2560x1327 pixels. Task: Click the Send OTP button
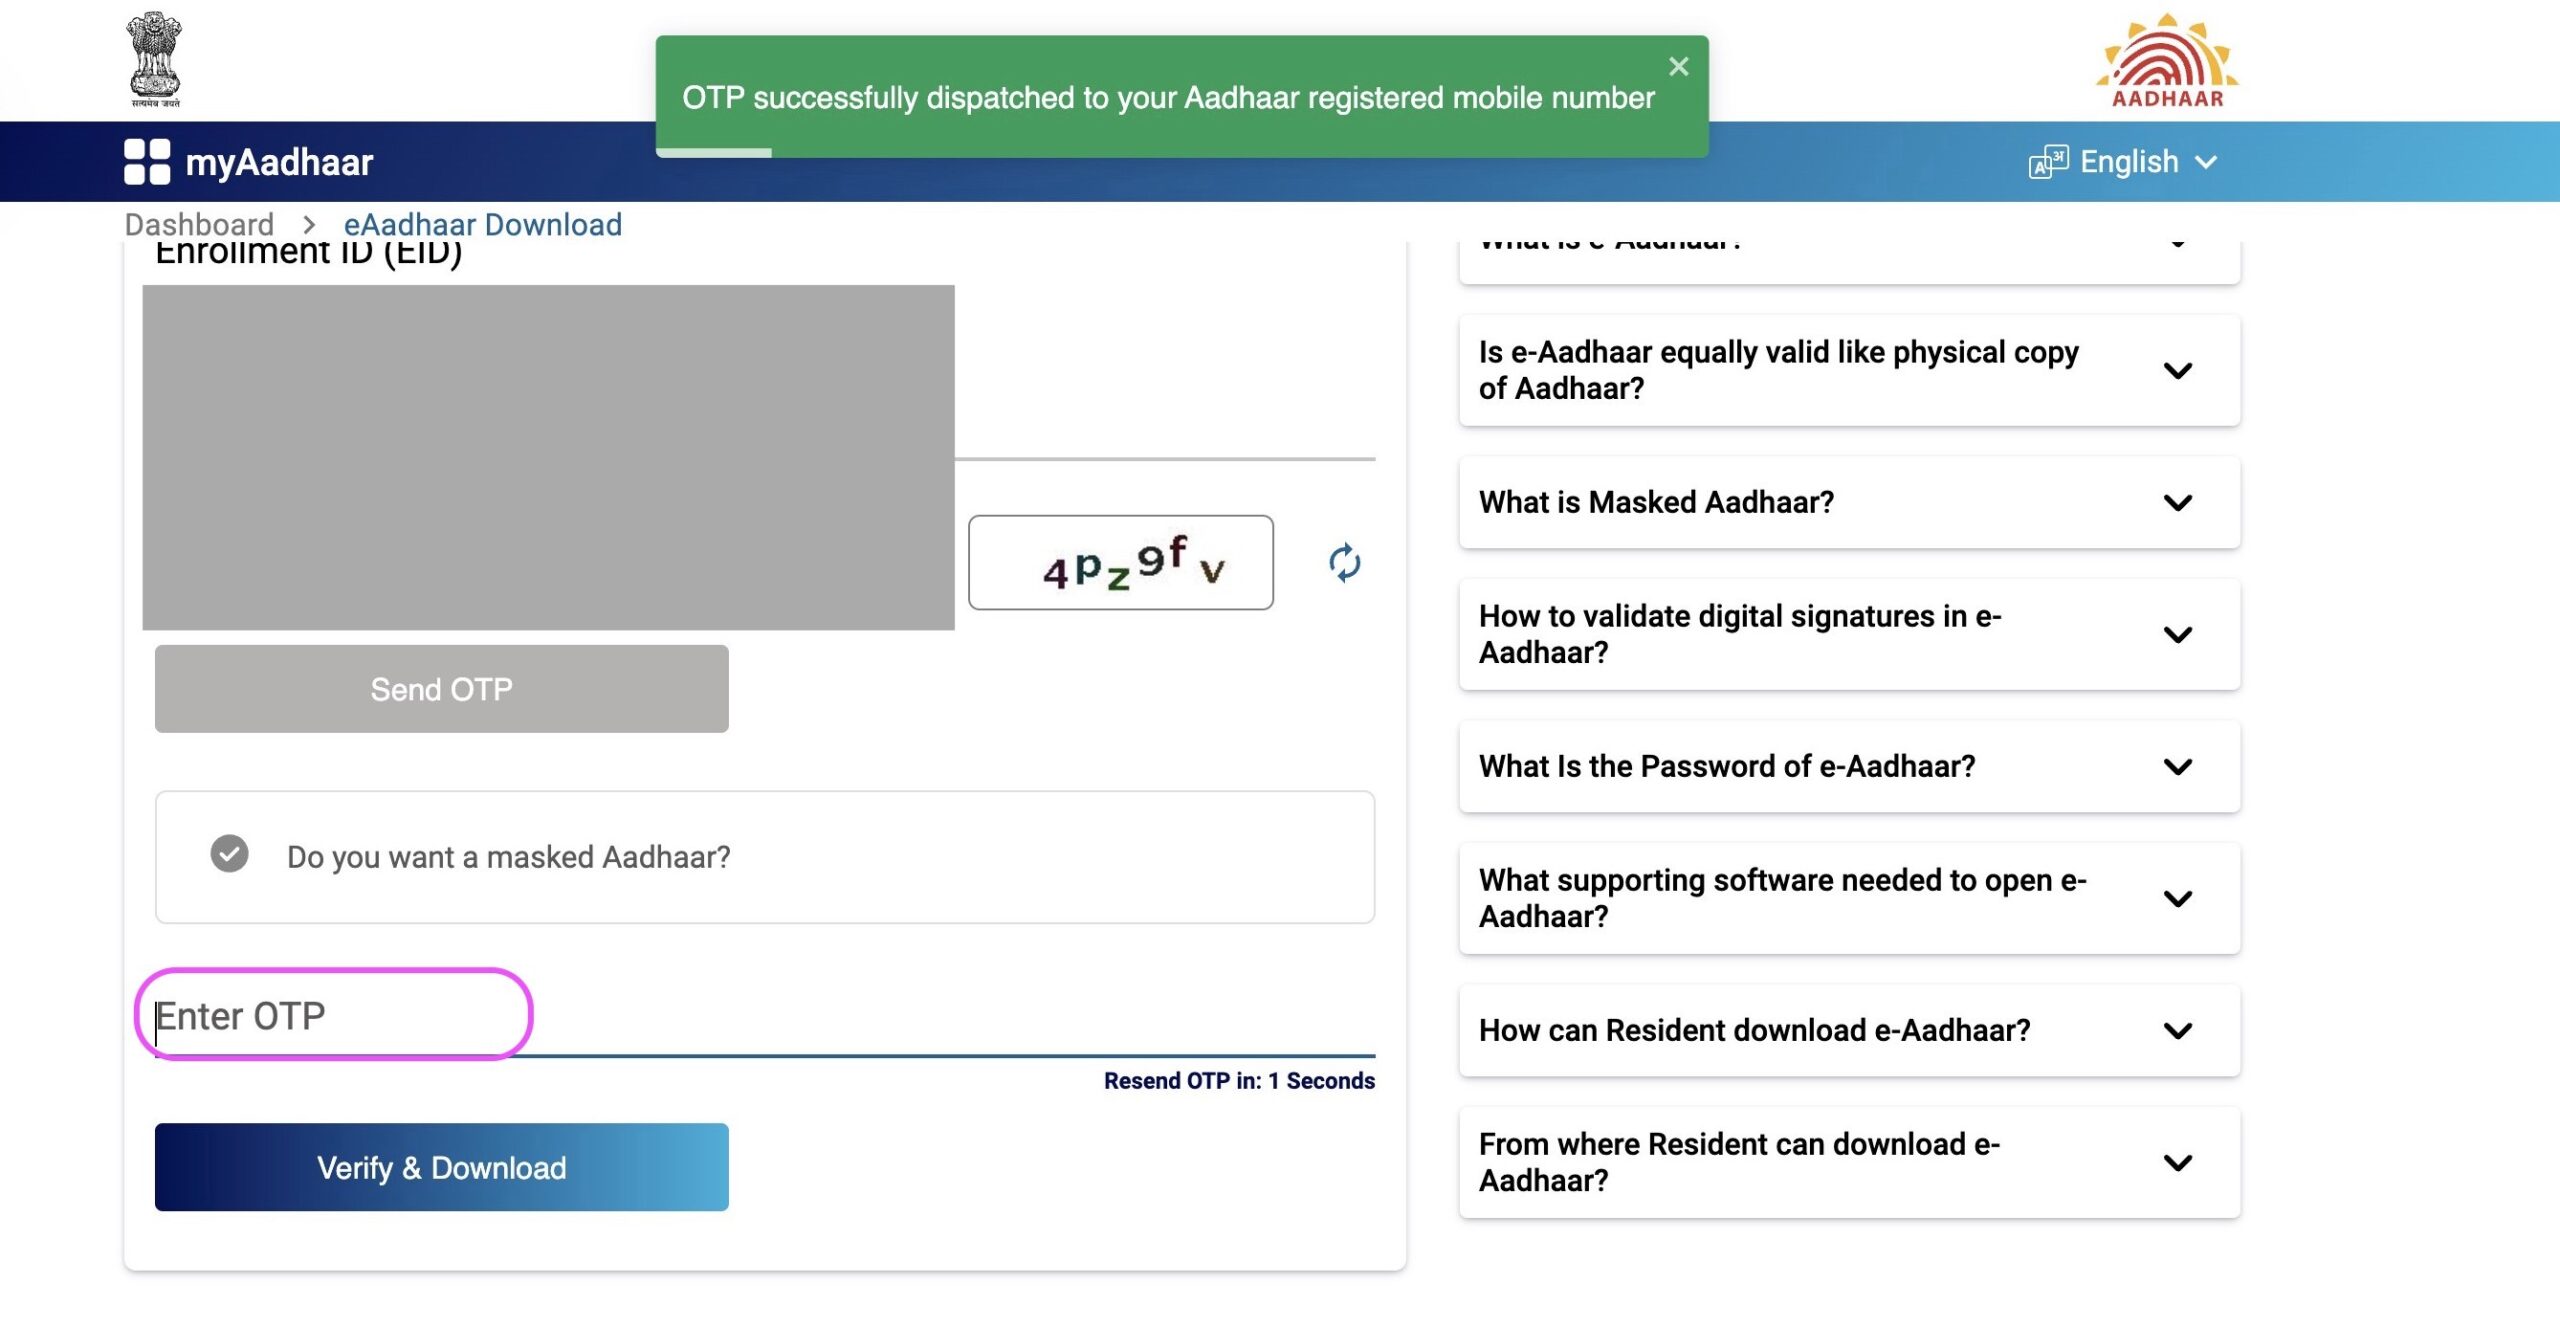point(442,689)
